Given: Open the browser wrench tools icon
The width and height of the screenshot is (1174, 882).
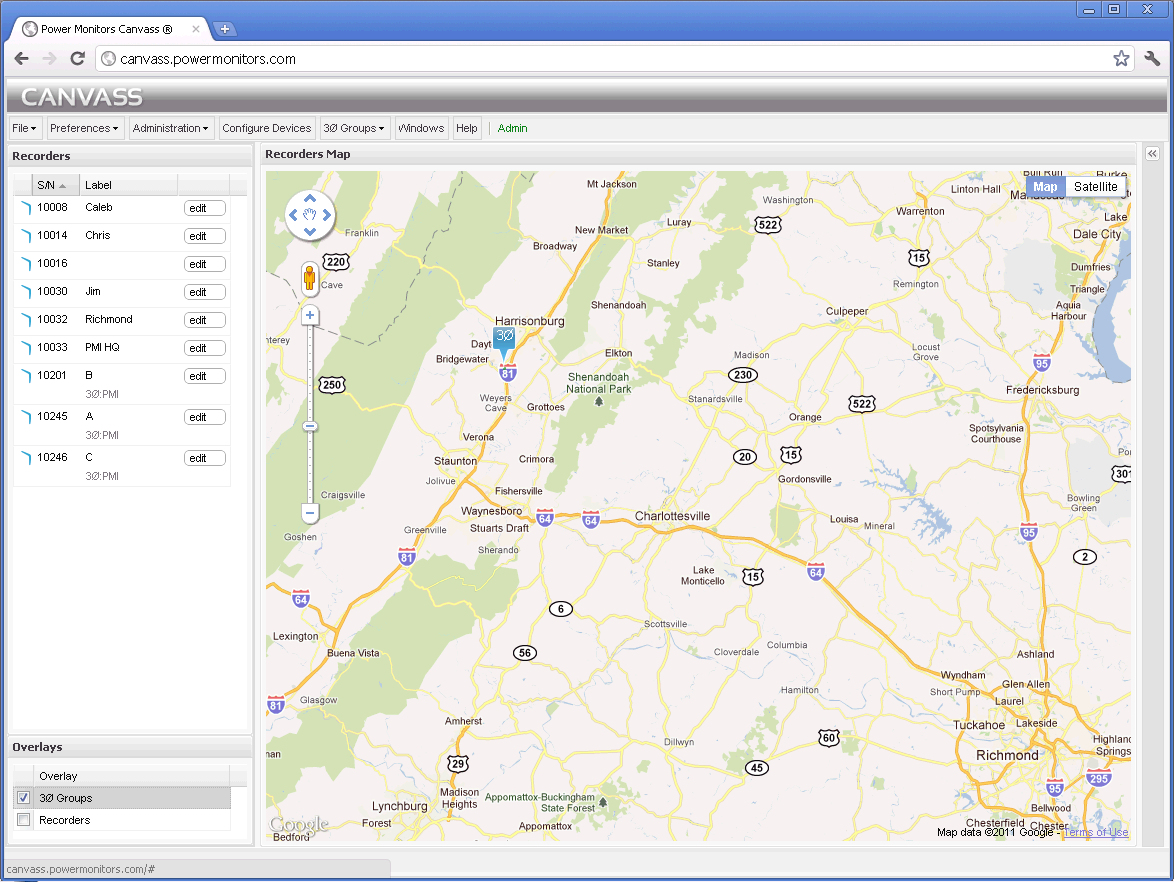Looking at the screenshot, I should click(x=1152, y=58).
